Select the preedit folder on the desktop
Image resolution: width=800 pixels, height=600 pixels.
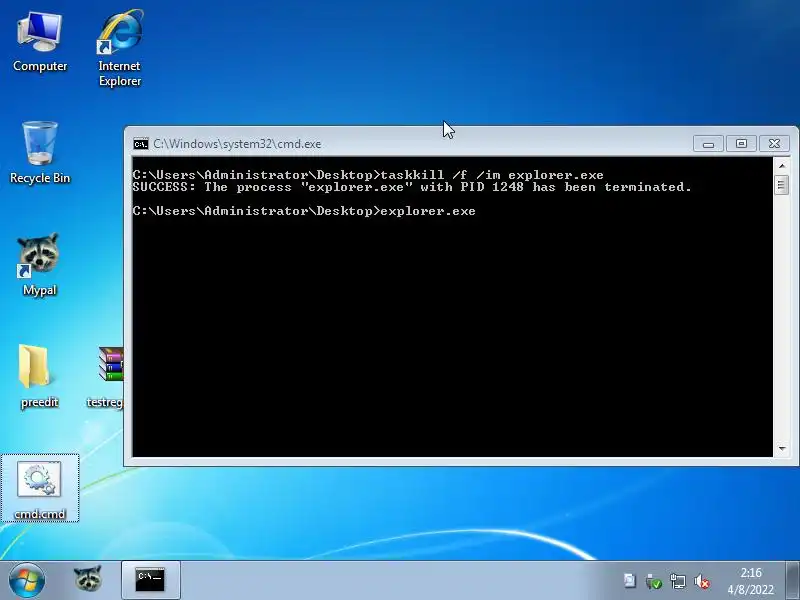[x=39, y=377]
